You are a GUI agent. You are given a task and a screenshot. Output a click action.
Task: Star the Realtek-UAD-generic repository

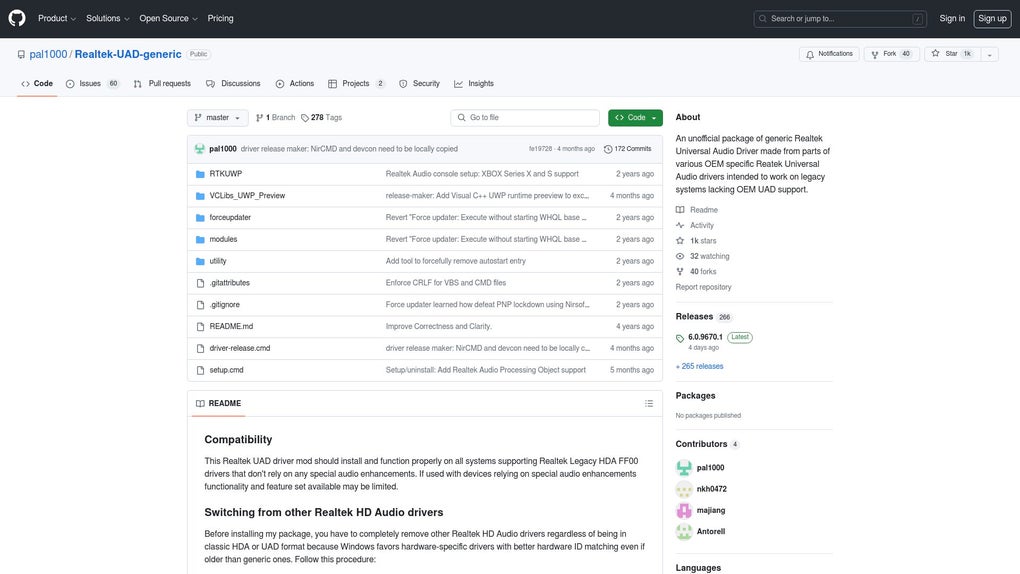tap(951, 54)
